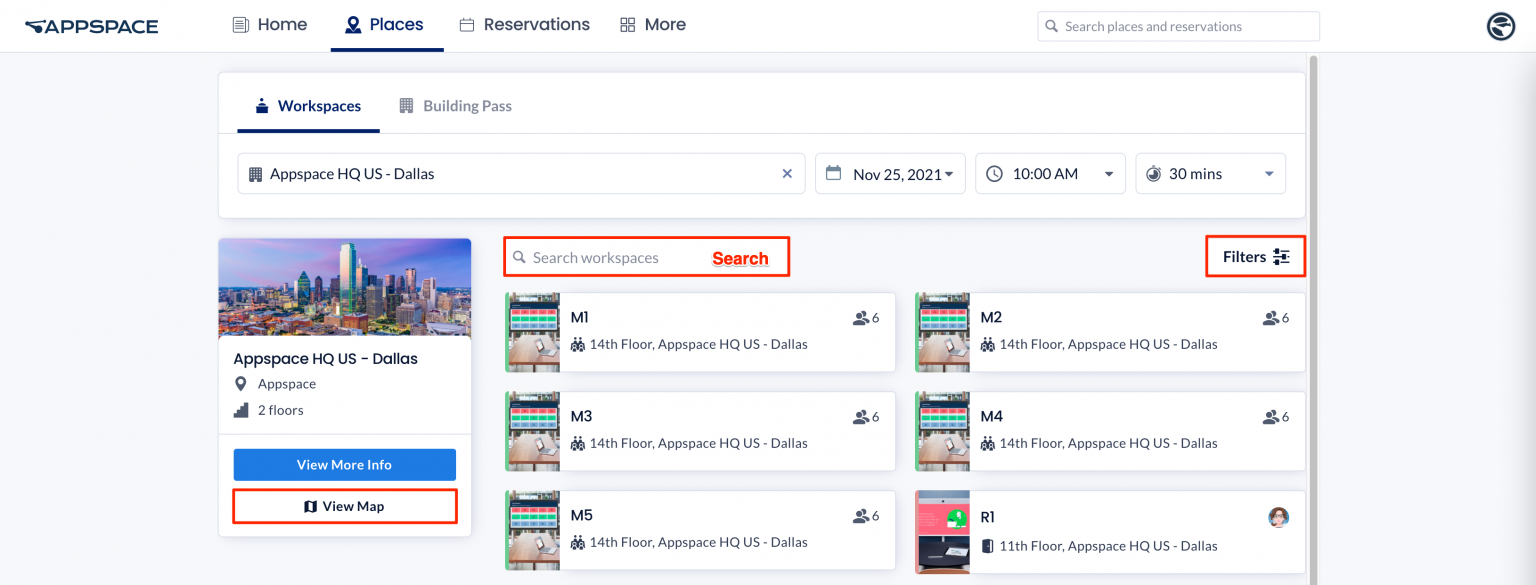Click the magnifier icon in Search workspaces
This screenshot has height=585, width=1536.
(519, 258)
